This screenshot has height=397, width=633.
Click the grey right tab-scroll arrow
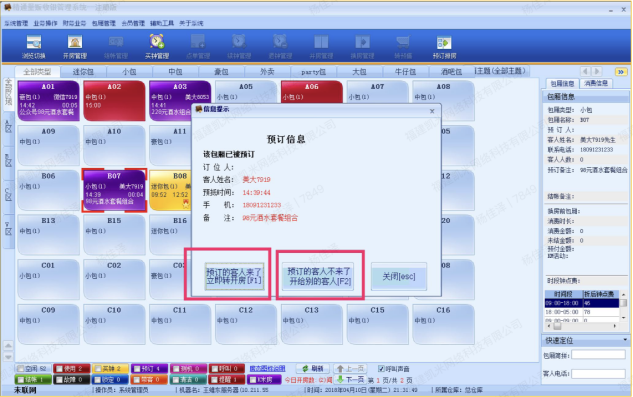tap(597, 71)
